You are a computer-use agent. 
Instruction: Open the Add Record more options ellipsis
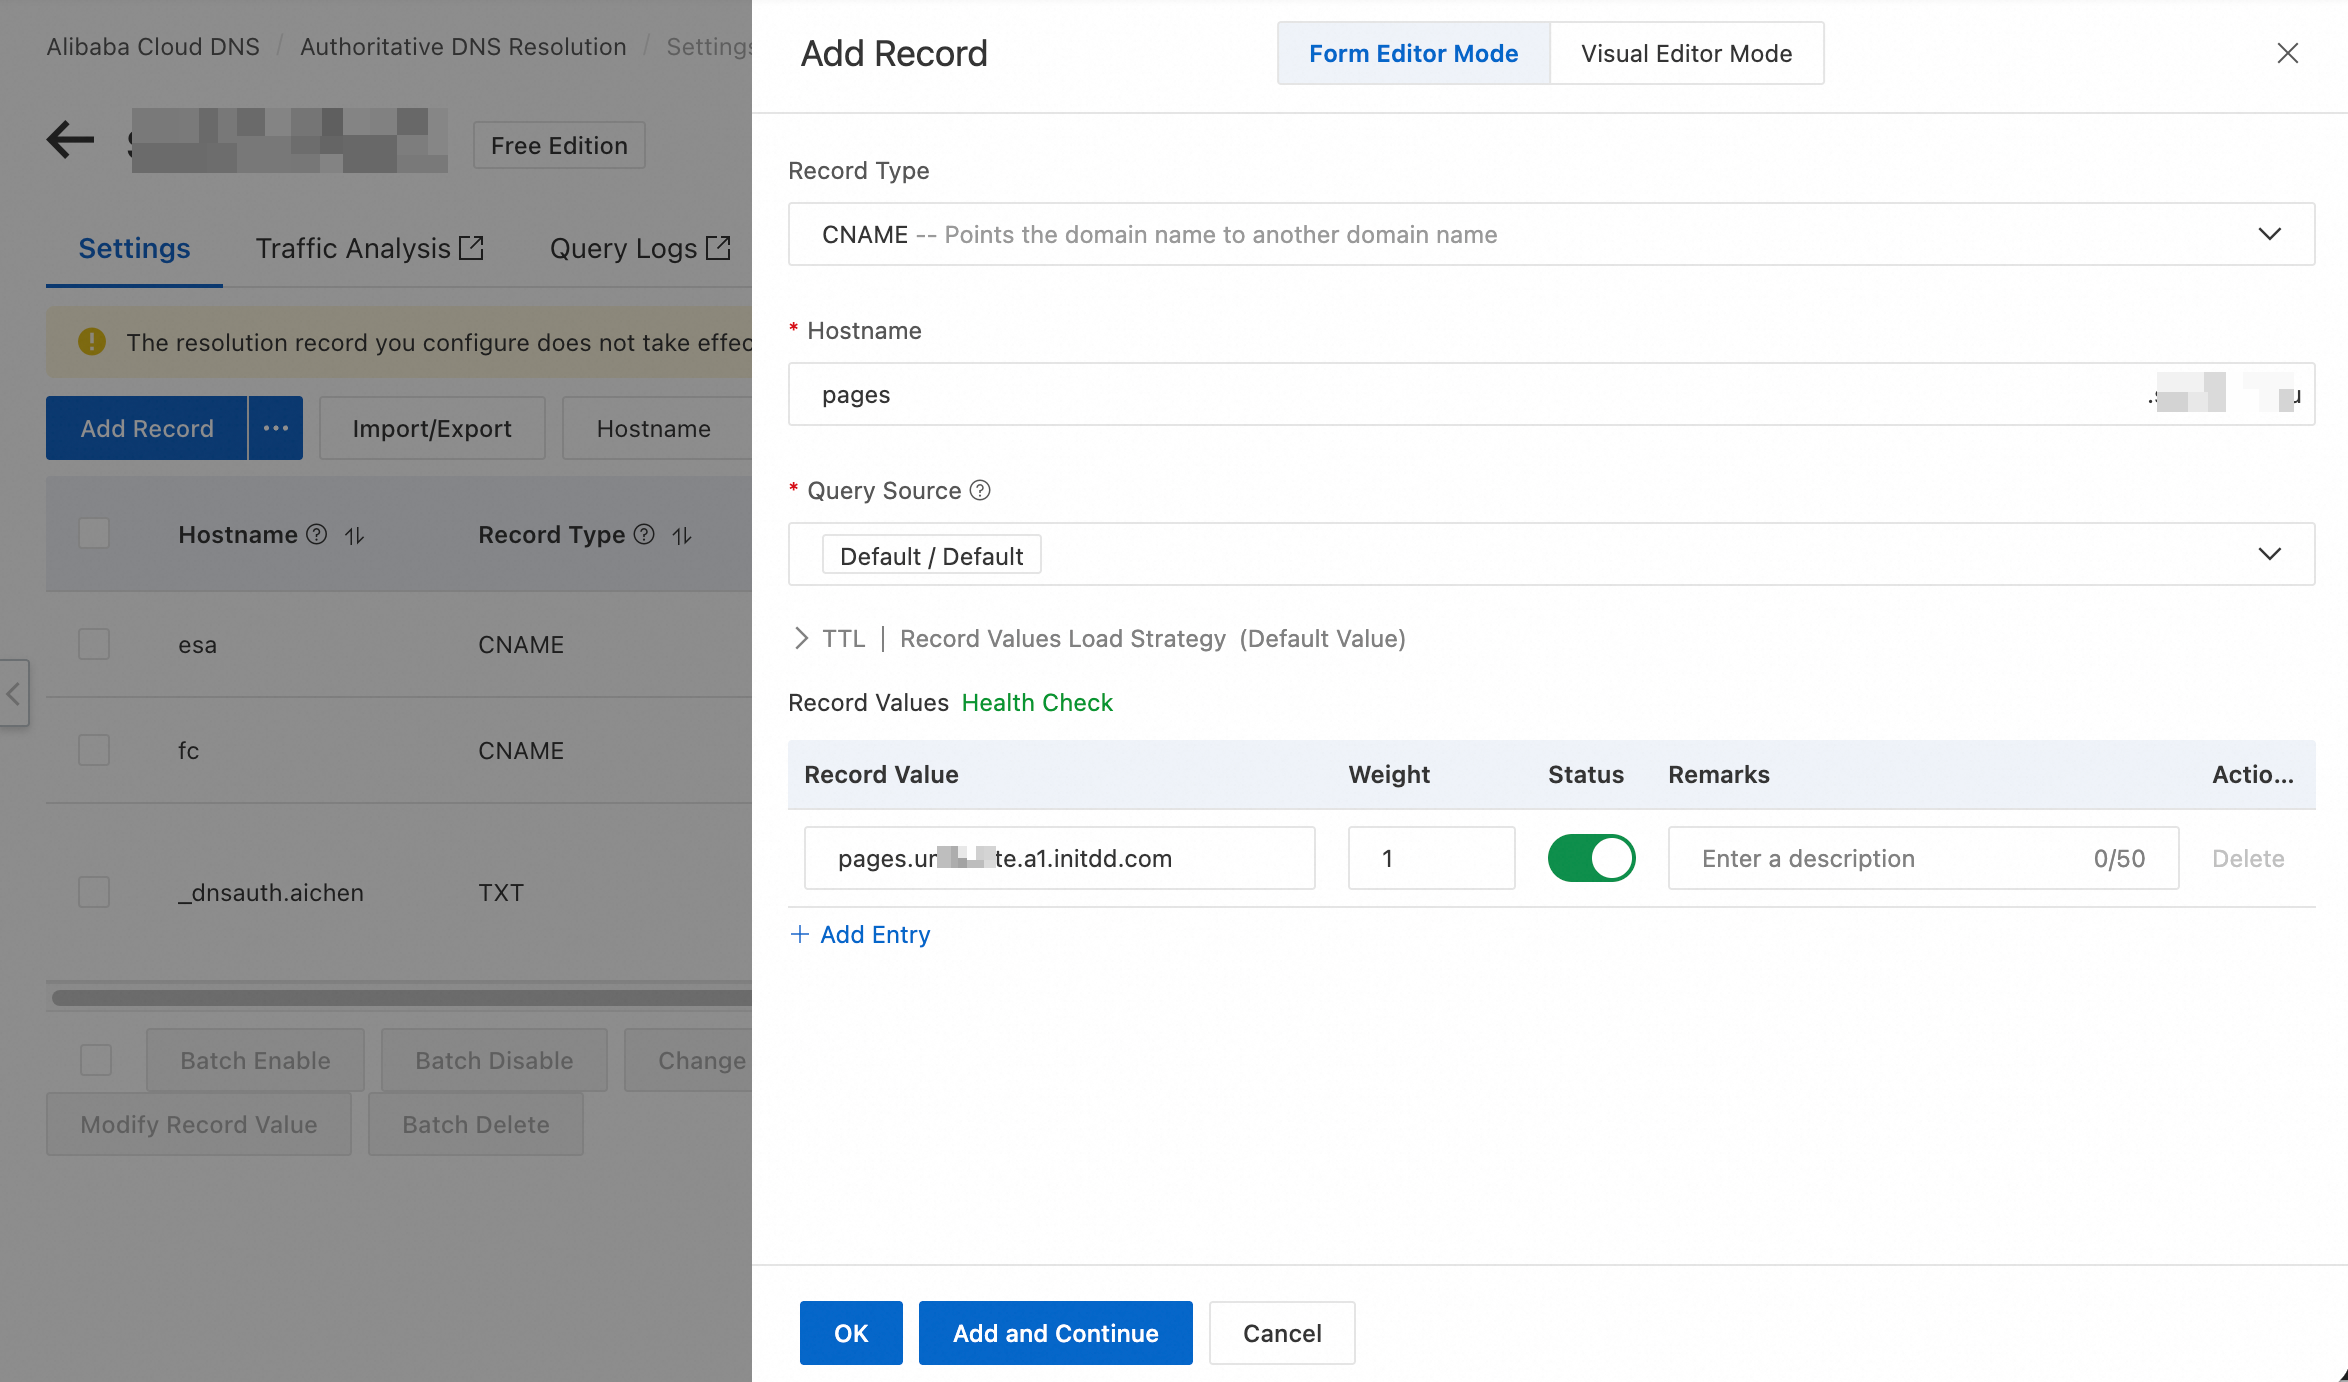pyautogui.click(x=275, y=428)
